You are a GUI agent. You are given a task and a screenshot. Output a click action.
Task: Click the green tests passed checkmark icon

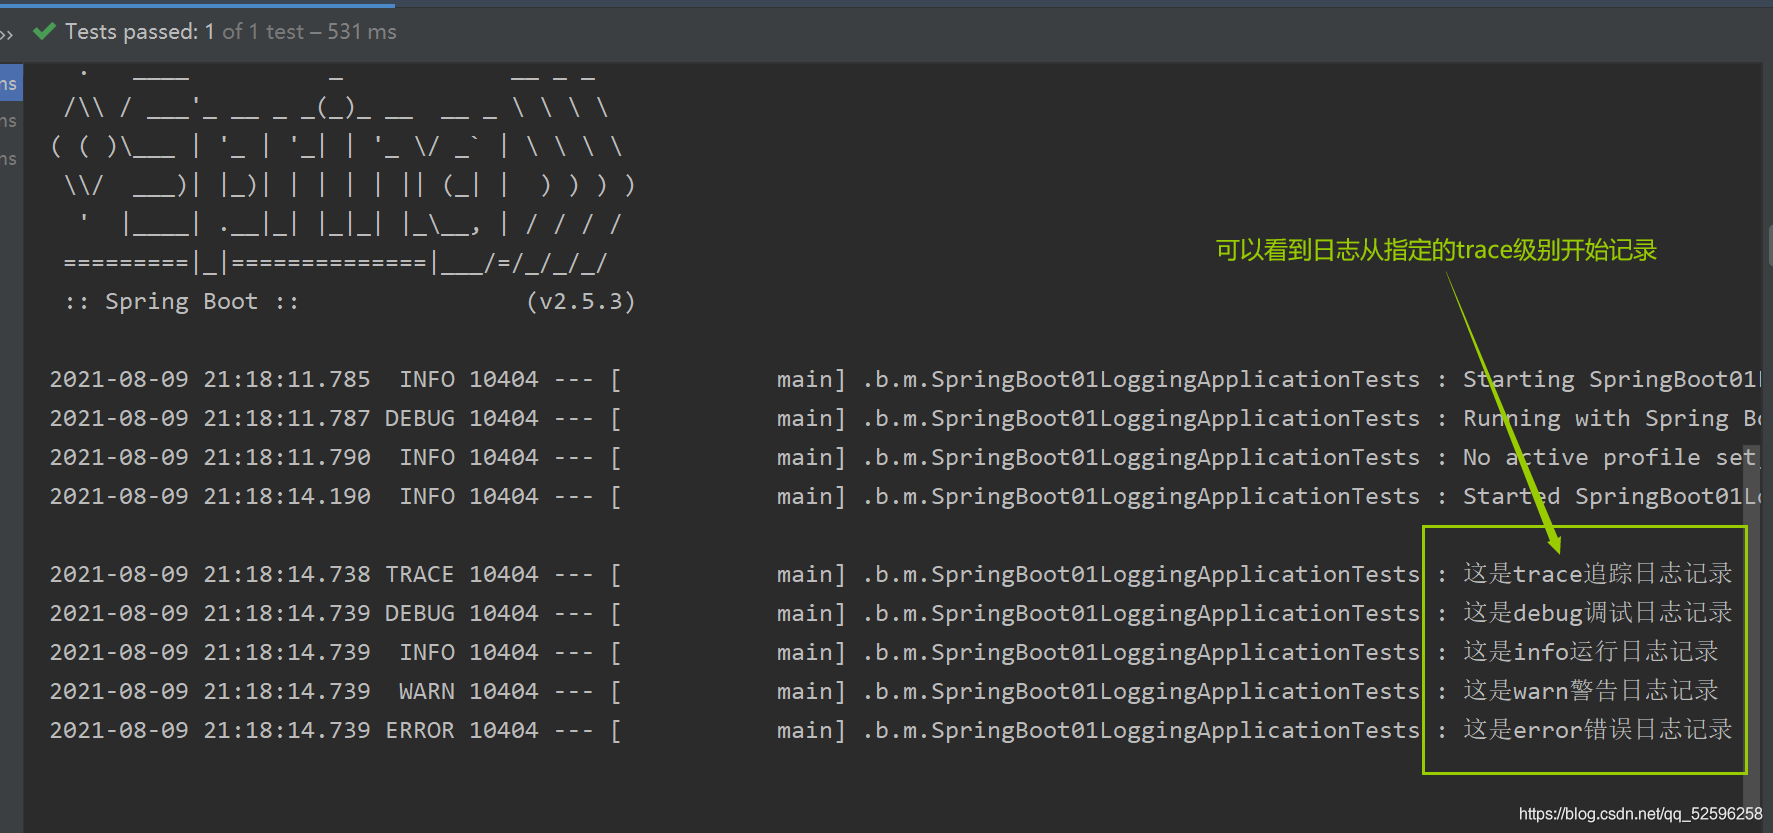[x=44, y=31]
